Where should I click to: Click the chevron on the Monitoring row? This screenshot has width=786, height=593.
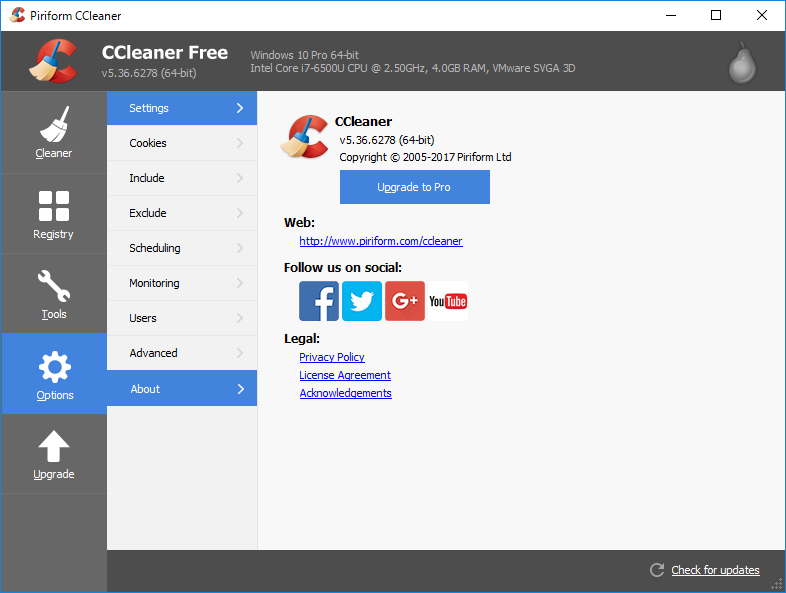[240, 283]
